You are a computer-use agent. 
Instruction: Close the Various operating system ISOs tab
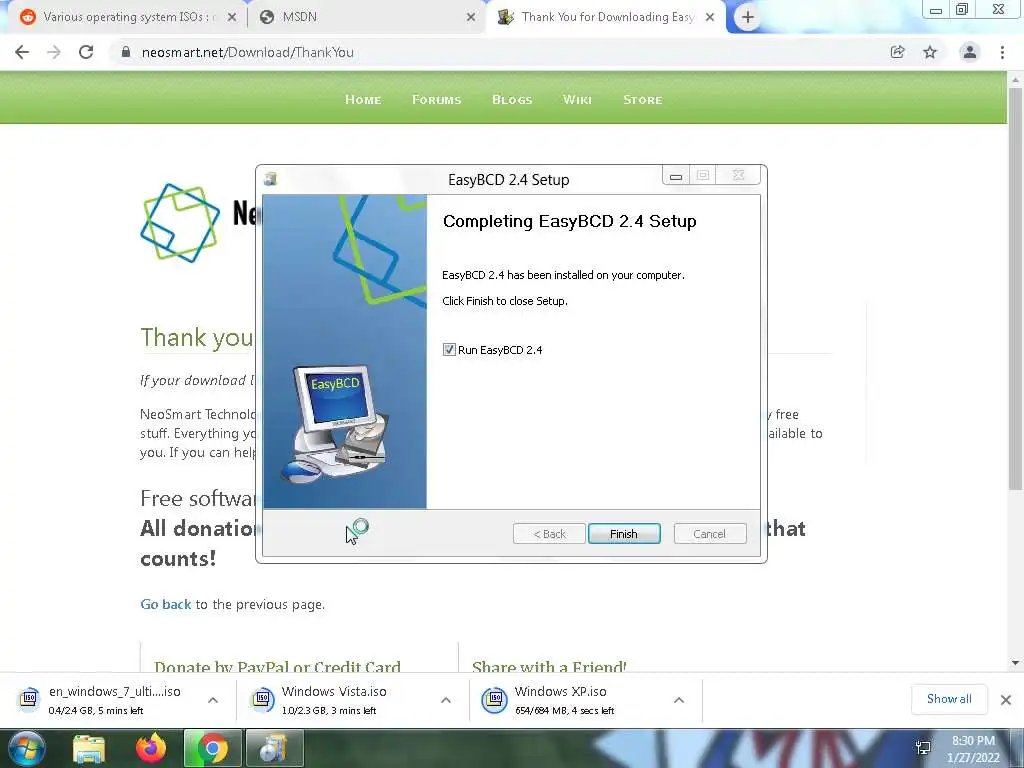232,18
